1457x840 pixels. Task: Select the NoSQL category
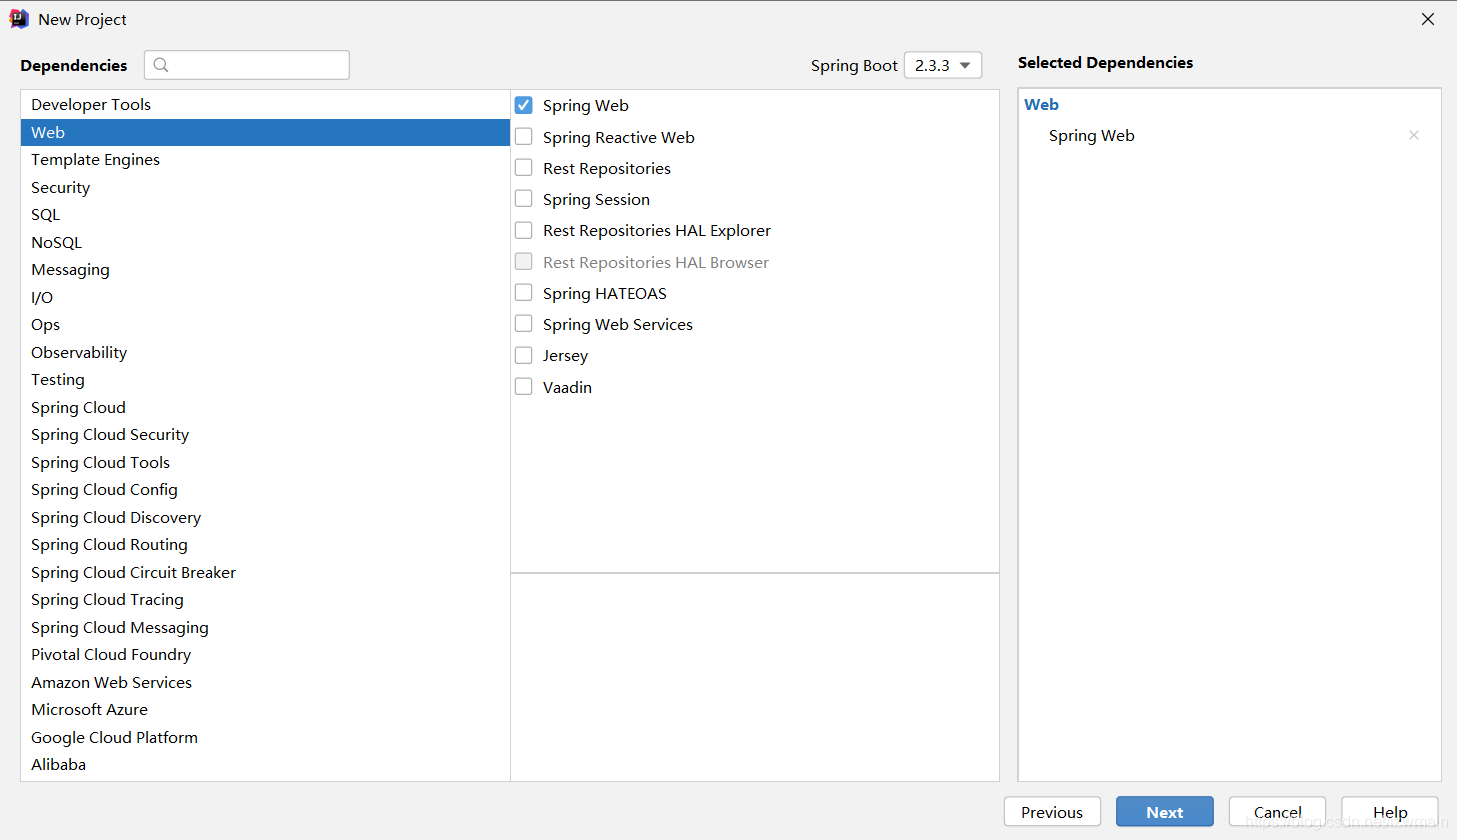click(x=265, y=242)
